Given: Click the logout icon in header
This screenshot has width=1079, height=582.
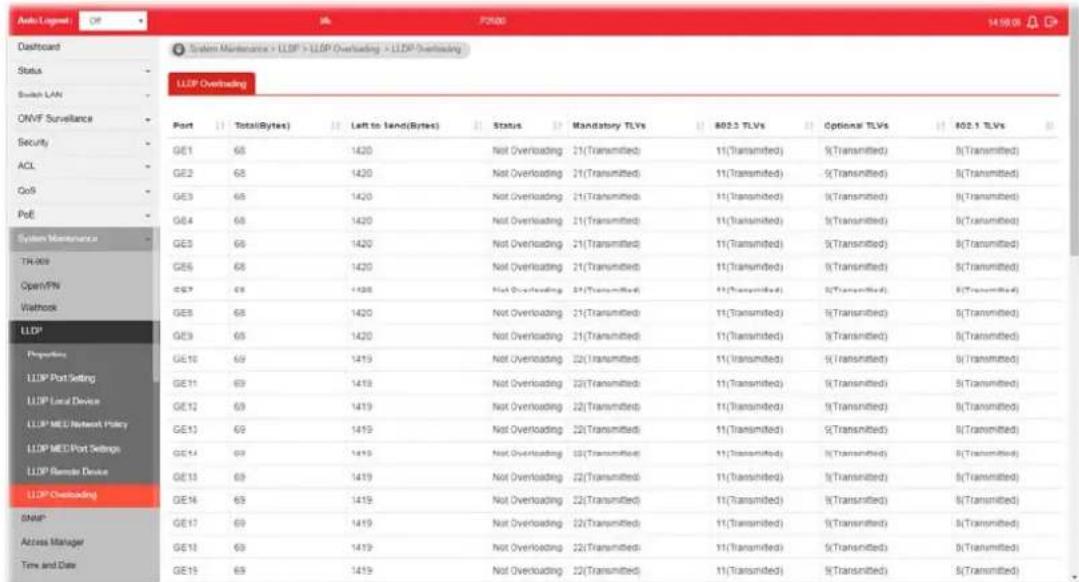Looking at the screenshot, I should point(1051,22).
